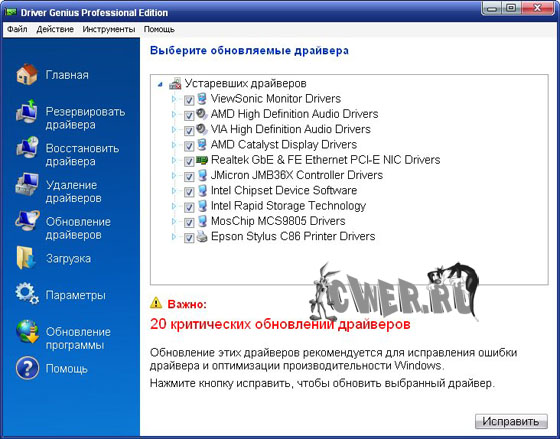Expand the AMD High Definition Audio node
The height and width of the screenshot is (439, 560).
coord(174,114)
